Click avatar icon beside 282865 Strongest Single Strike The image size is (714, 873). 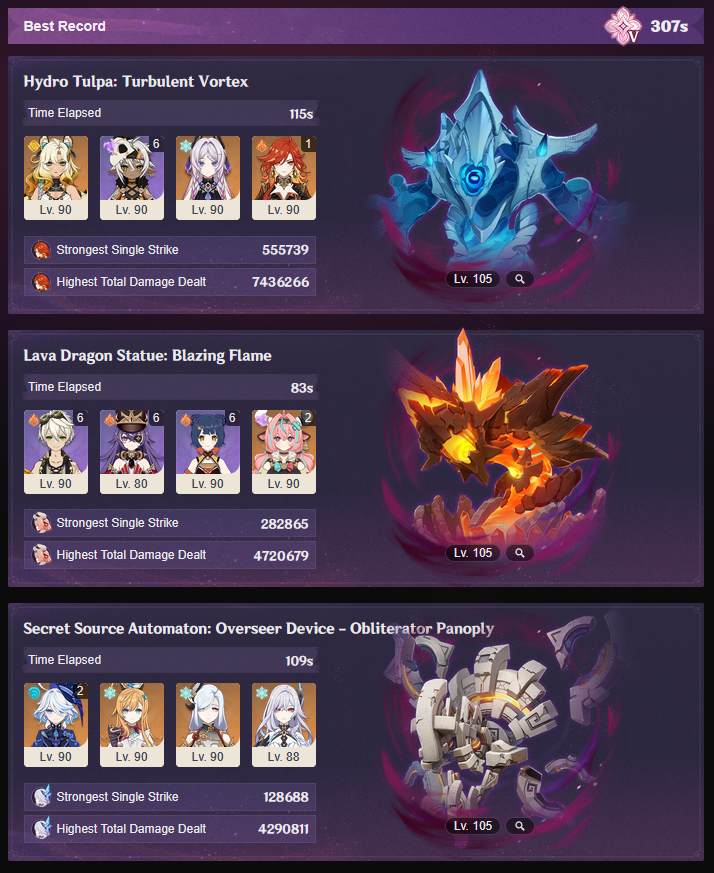(x=41, y=523)
